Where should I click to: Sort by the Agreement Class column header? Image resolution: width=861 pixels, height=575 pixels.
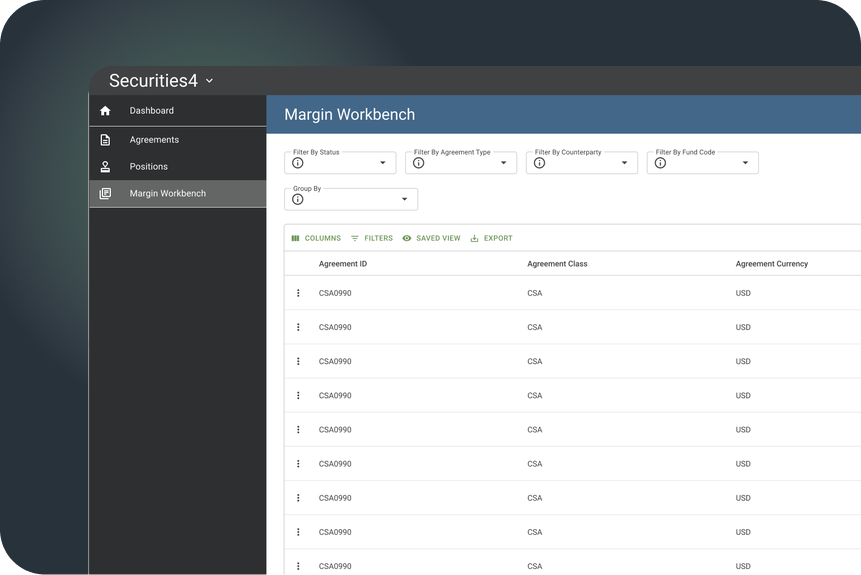tap(557, 264)
